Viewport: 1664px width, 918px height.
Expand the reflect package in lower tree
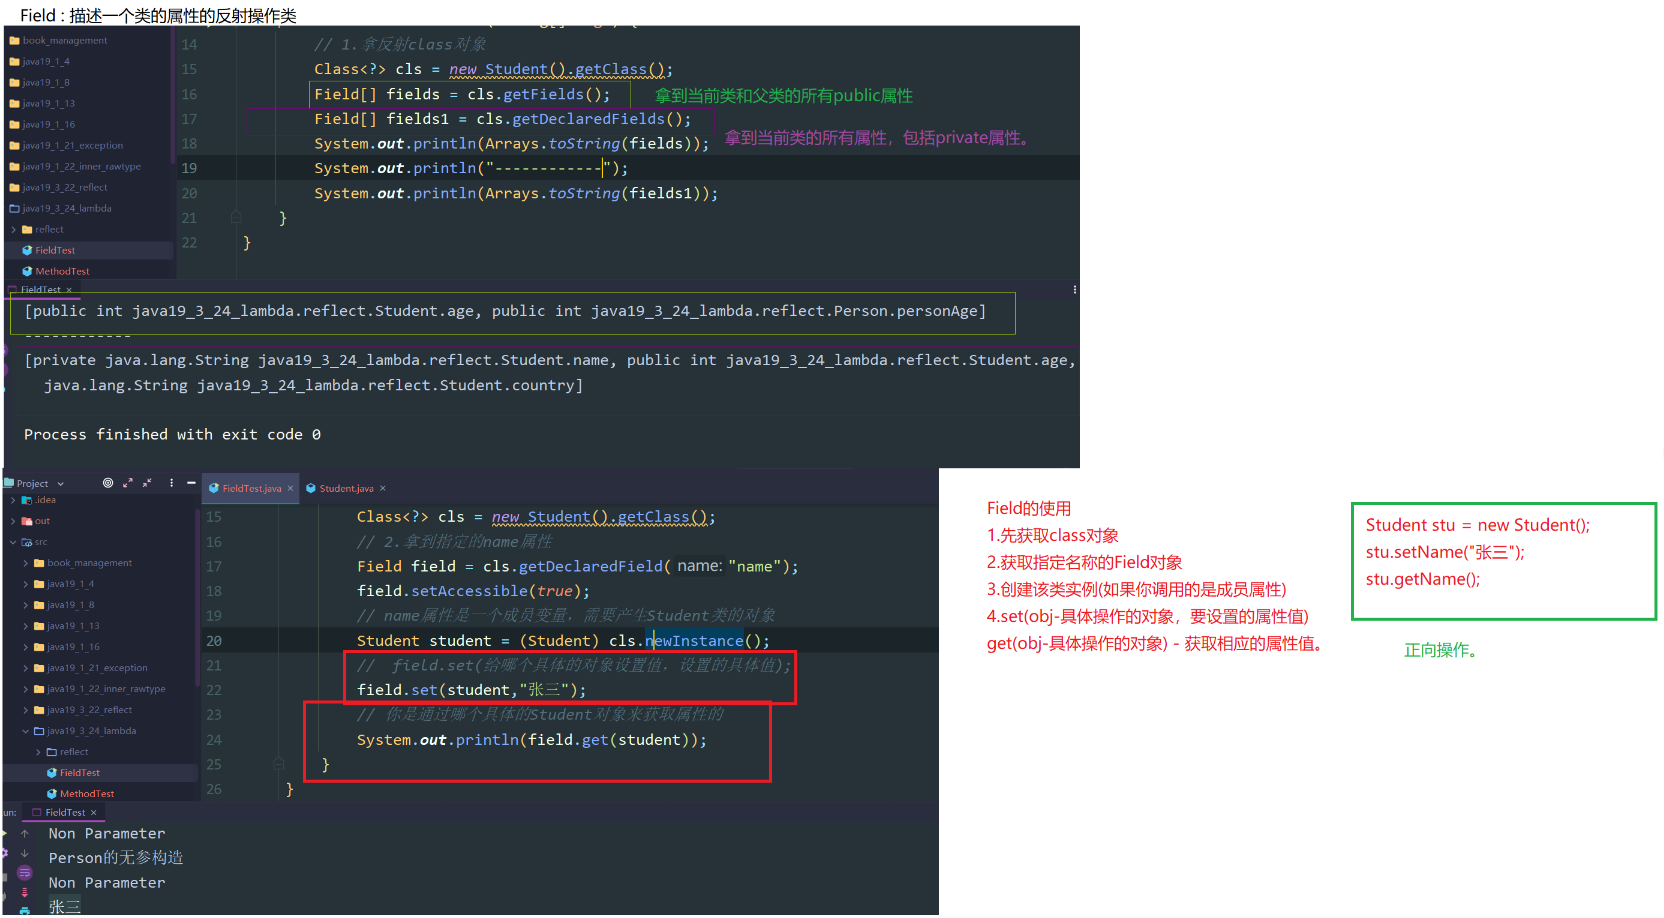39,752
